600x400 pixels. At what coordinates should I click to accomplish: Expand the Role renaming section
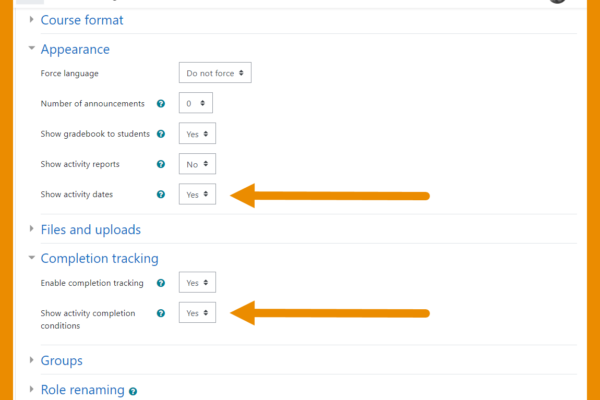[x=83, y=390]
